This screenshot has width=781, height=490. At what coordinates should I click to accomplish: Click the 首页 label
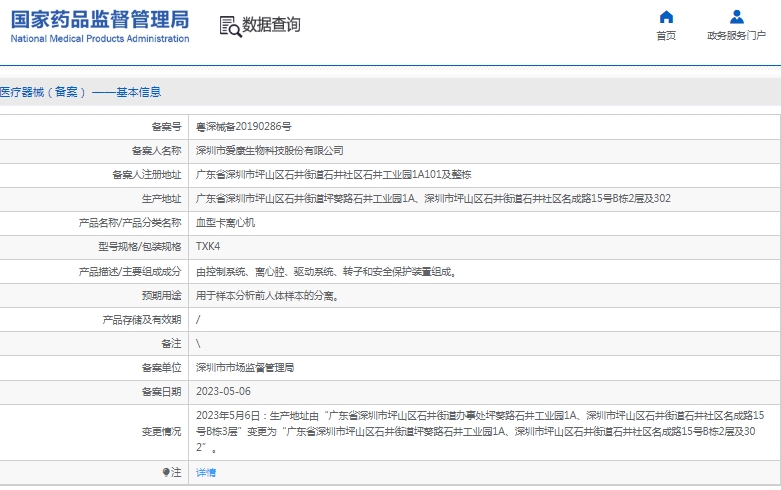coord(666,35)
